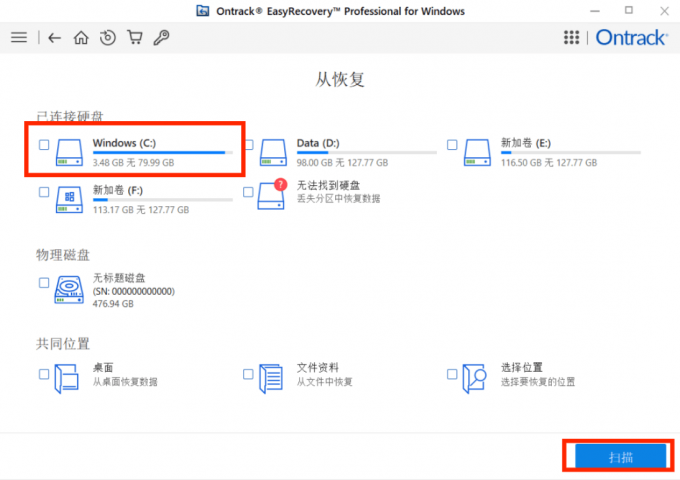Open the nine-dot apps grid icon
Screen dimensions: 680x480
tap(571, 38)
